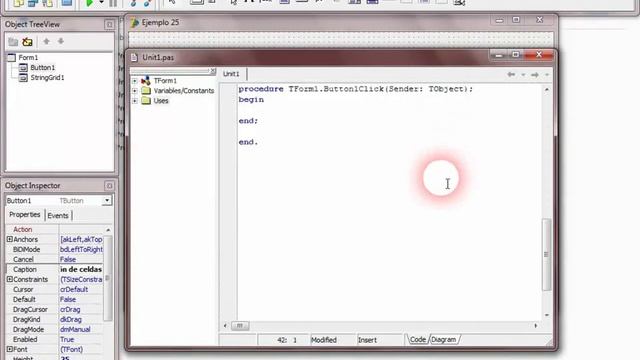Click the move up arrow in Object TreeView
The image size is (640, 360).
point(47,41)
